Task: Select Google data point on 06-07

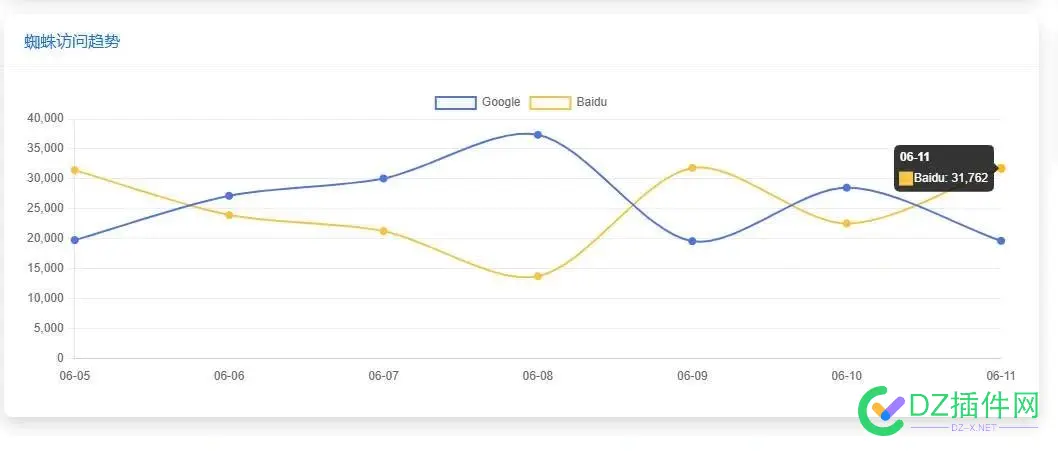Action: pos(384,178)
